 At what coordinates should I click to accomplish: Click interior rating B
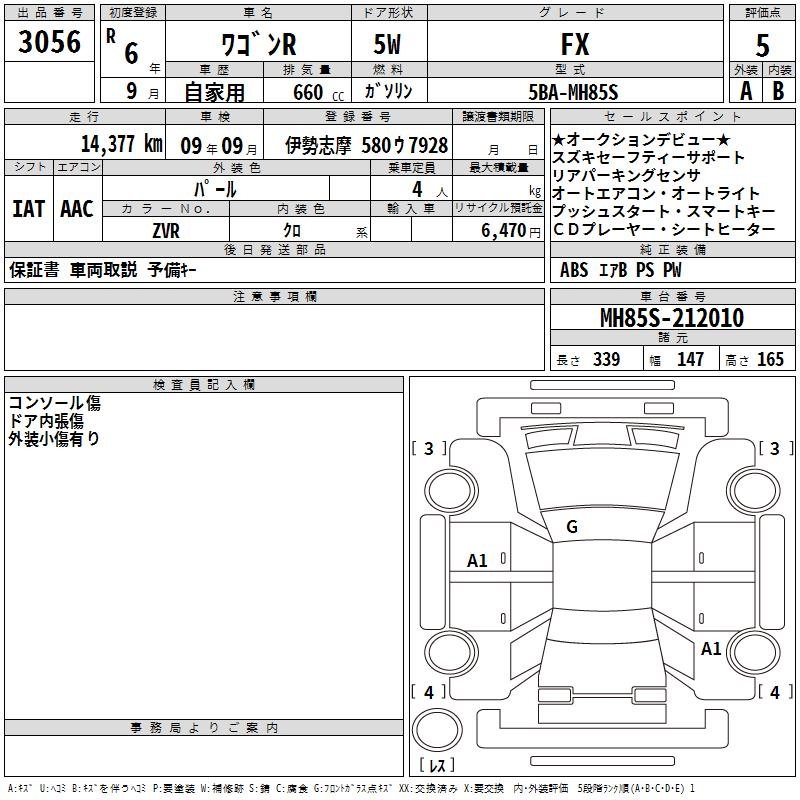[778, 91]
